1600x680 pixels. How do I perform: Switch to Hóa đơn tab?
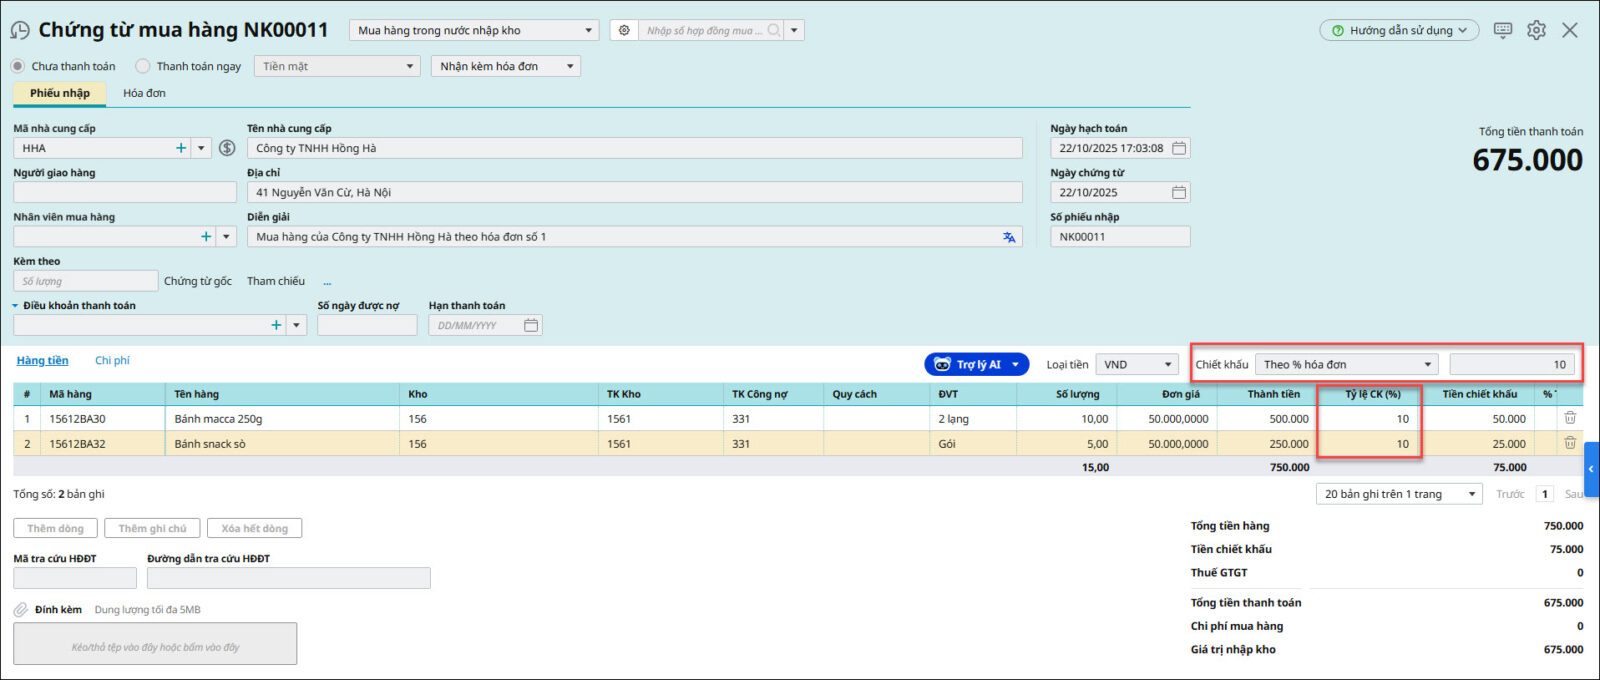[x=144, y=93]
